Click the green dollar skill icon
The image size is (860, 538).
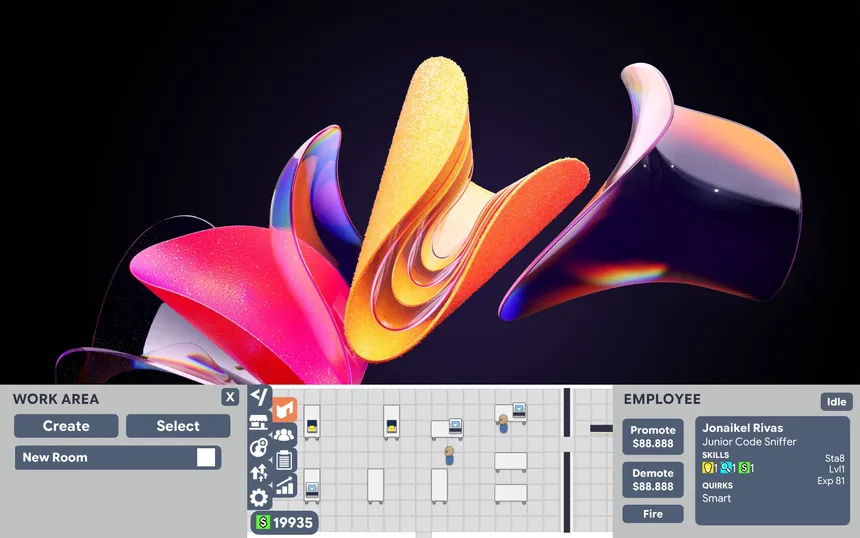coord(745,468)
